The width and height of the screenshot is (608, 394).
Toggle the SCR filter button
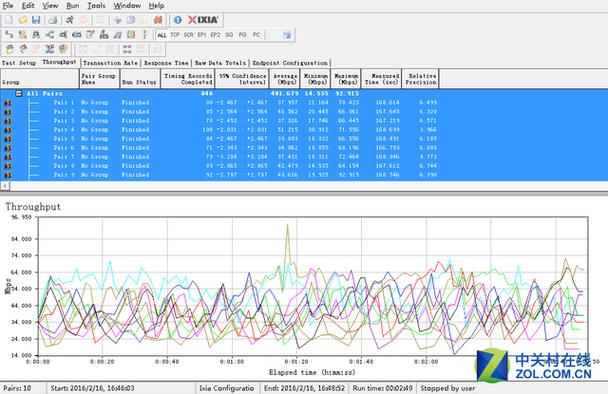pyautogui.click(x=188, y=35)
